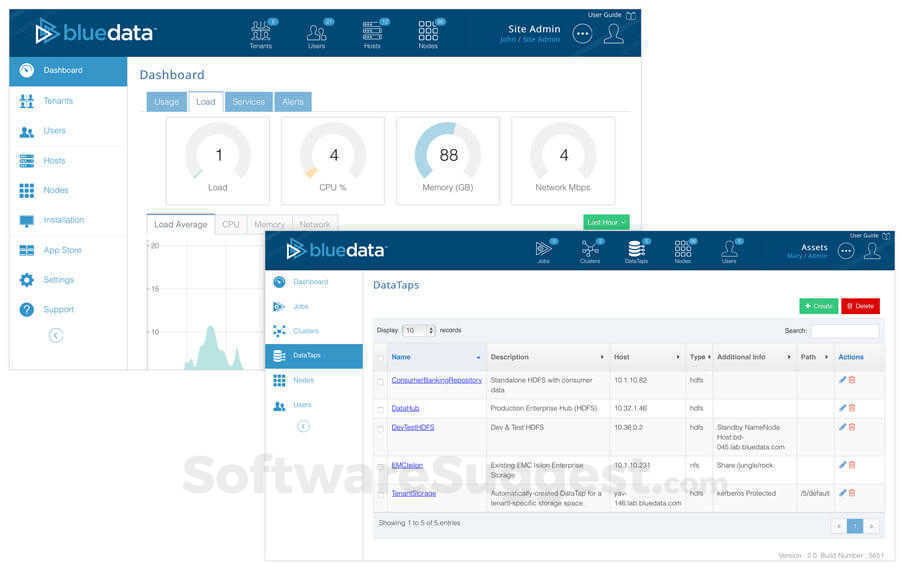
Task: Open the TenantStorage datatap link
Action: [413, 493]
